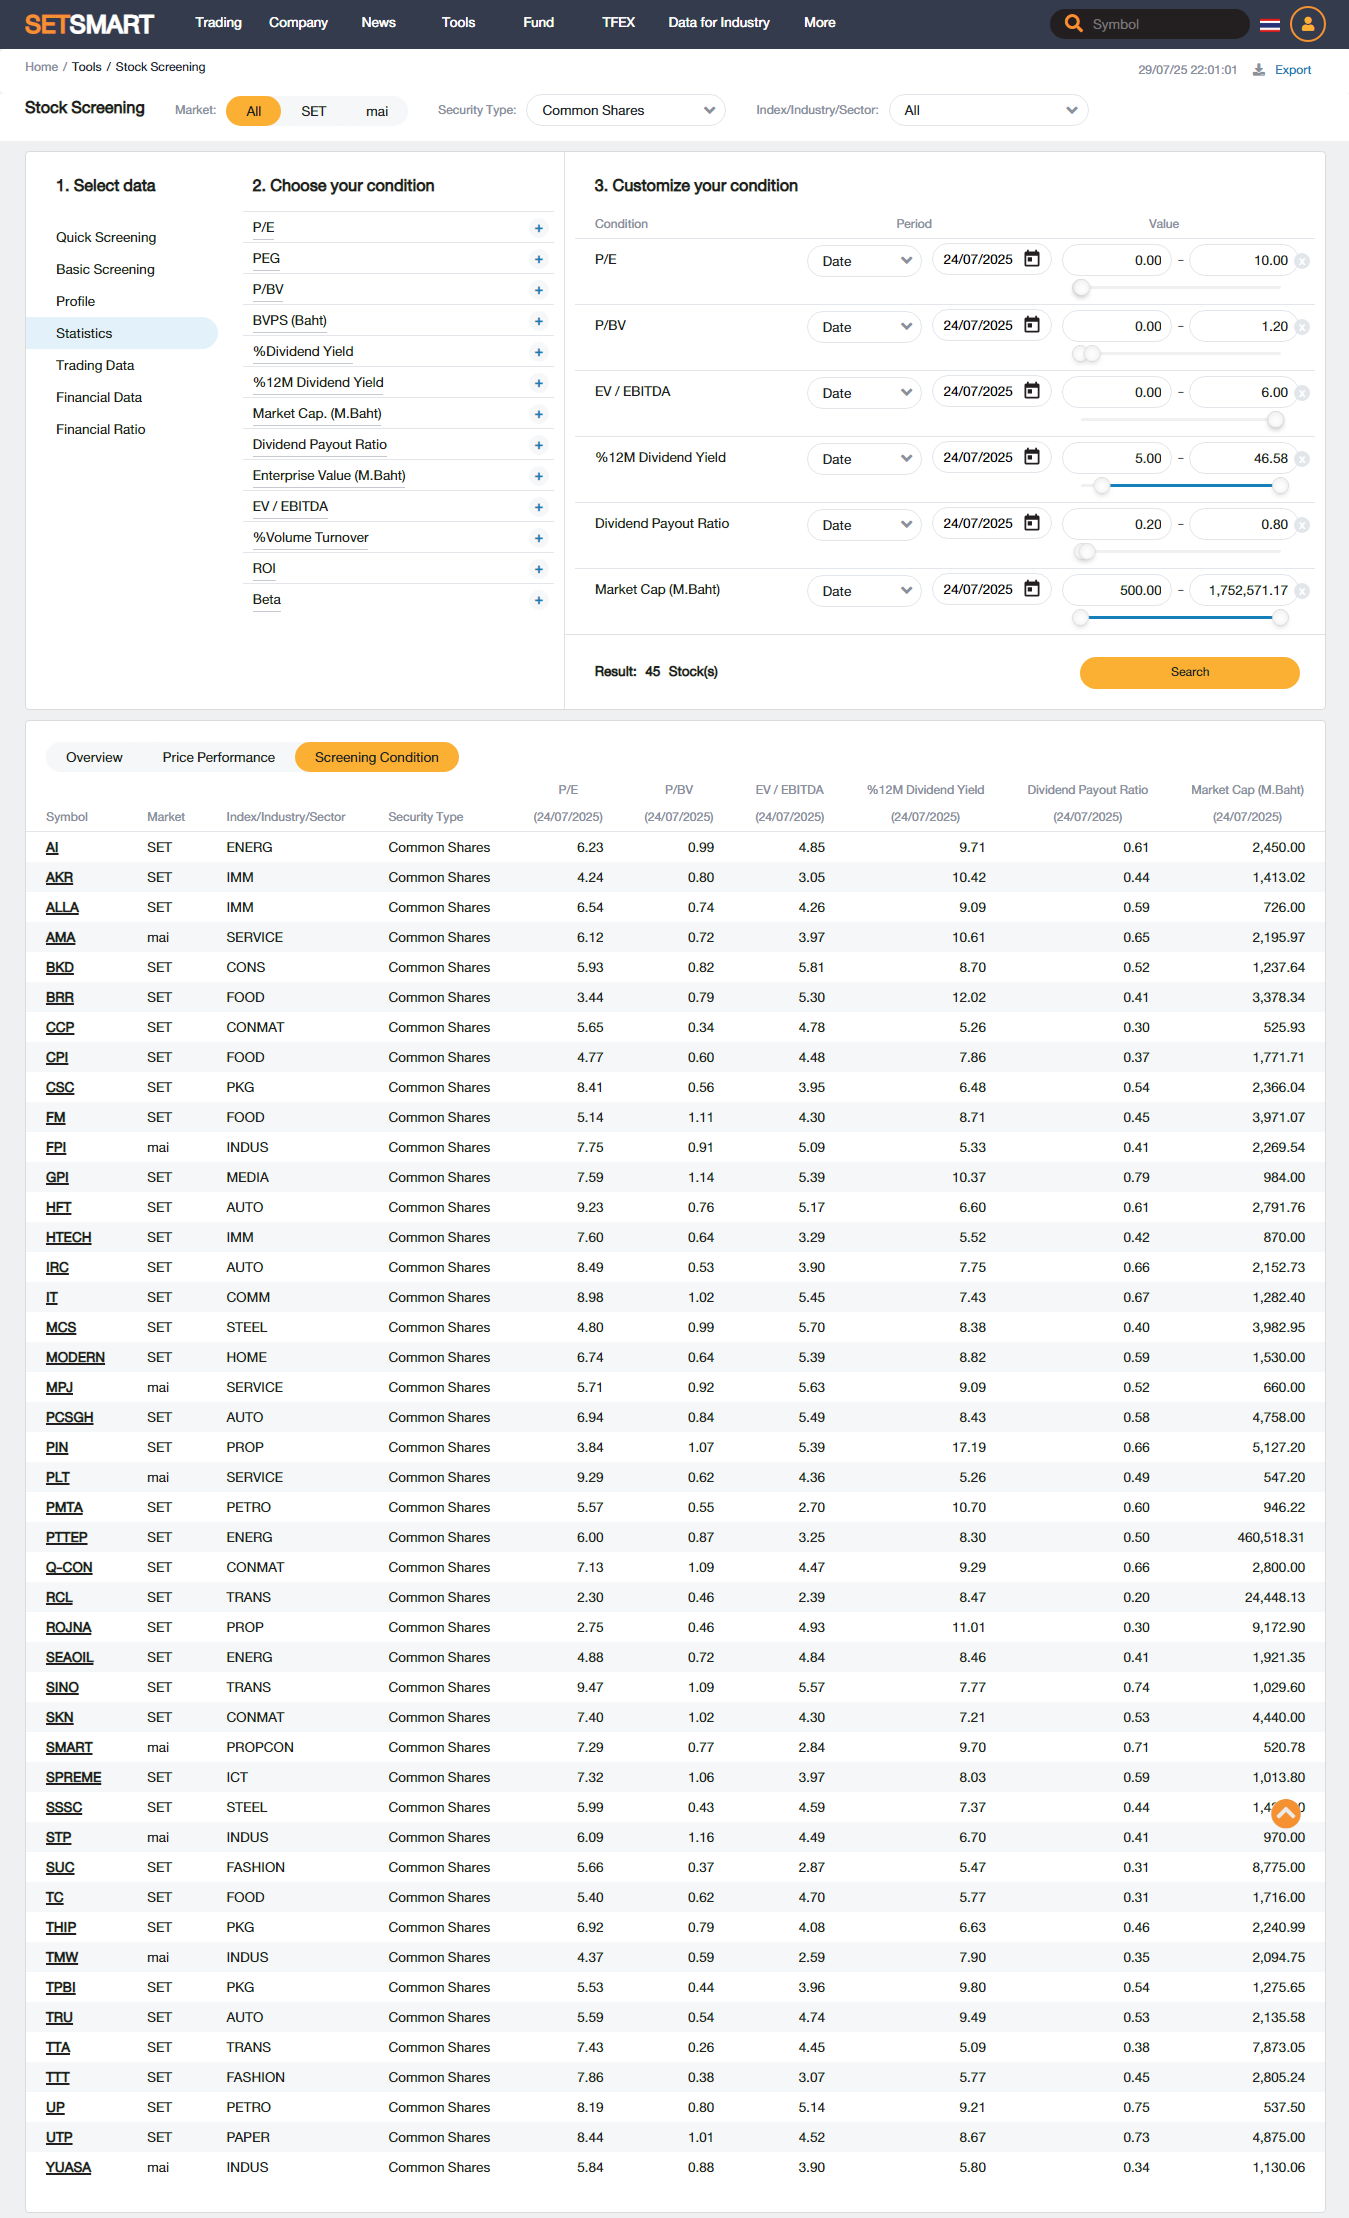Screen dimensions: 1349x2218
Task: Open Market Cap period Date dropdown
Action: pos(864,591)
